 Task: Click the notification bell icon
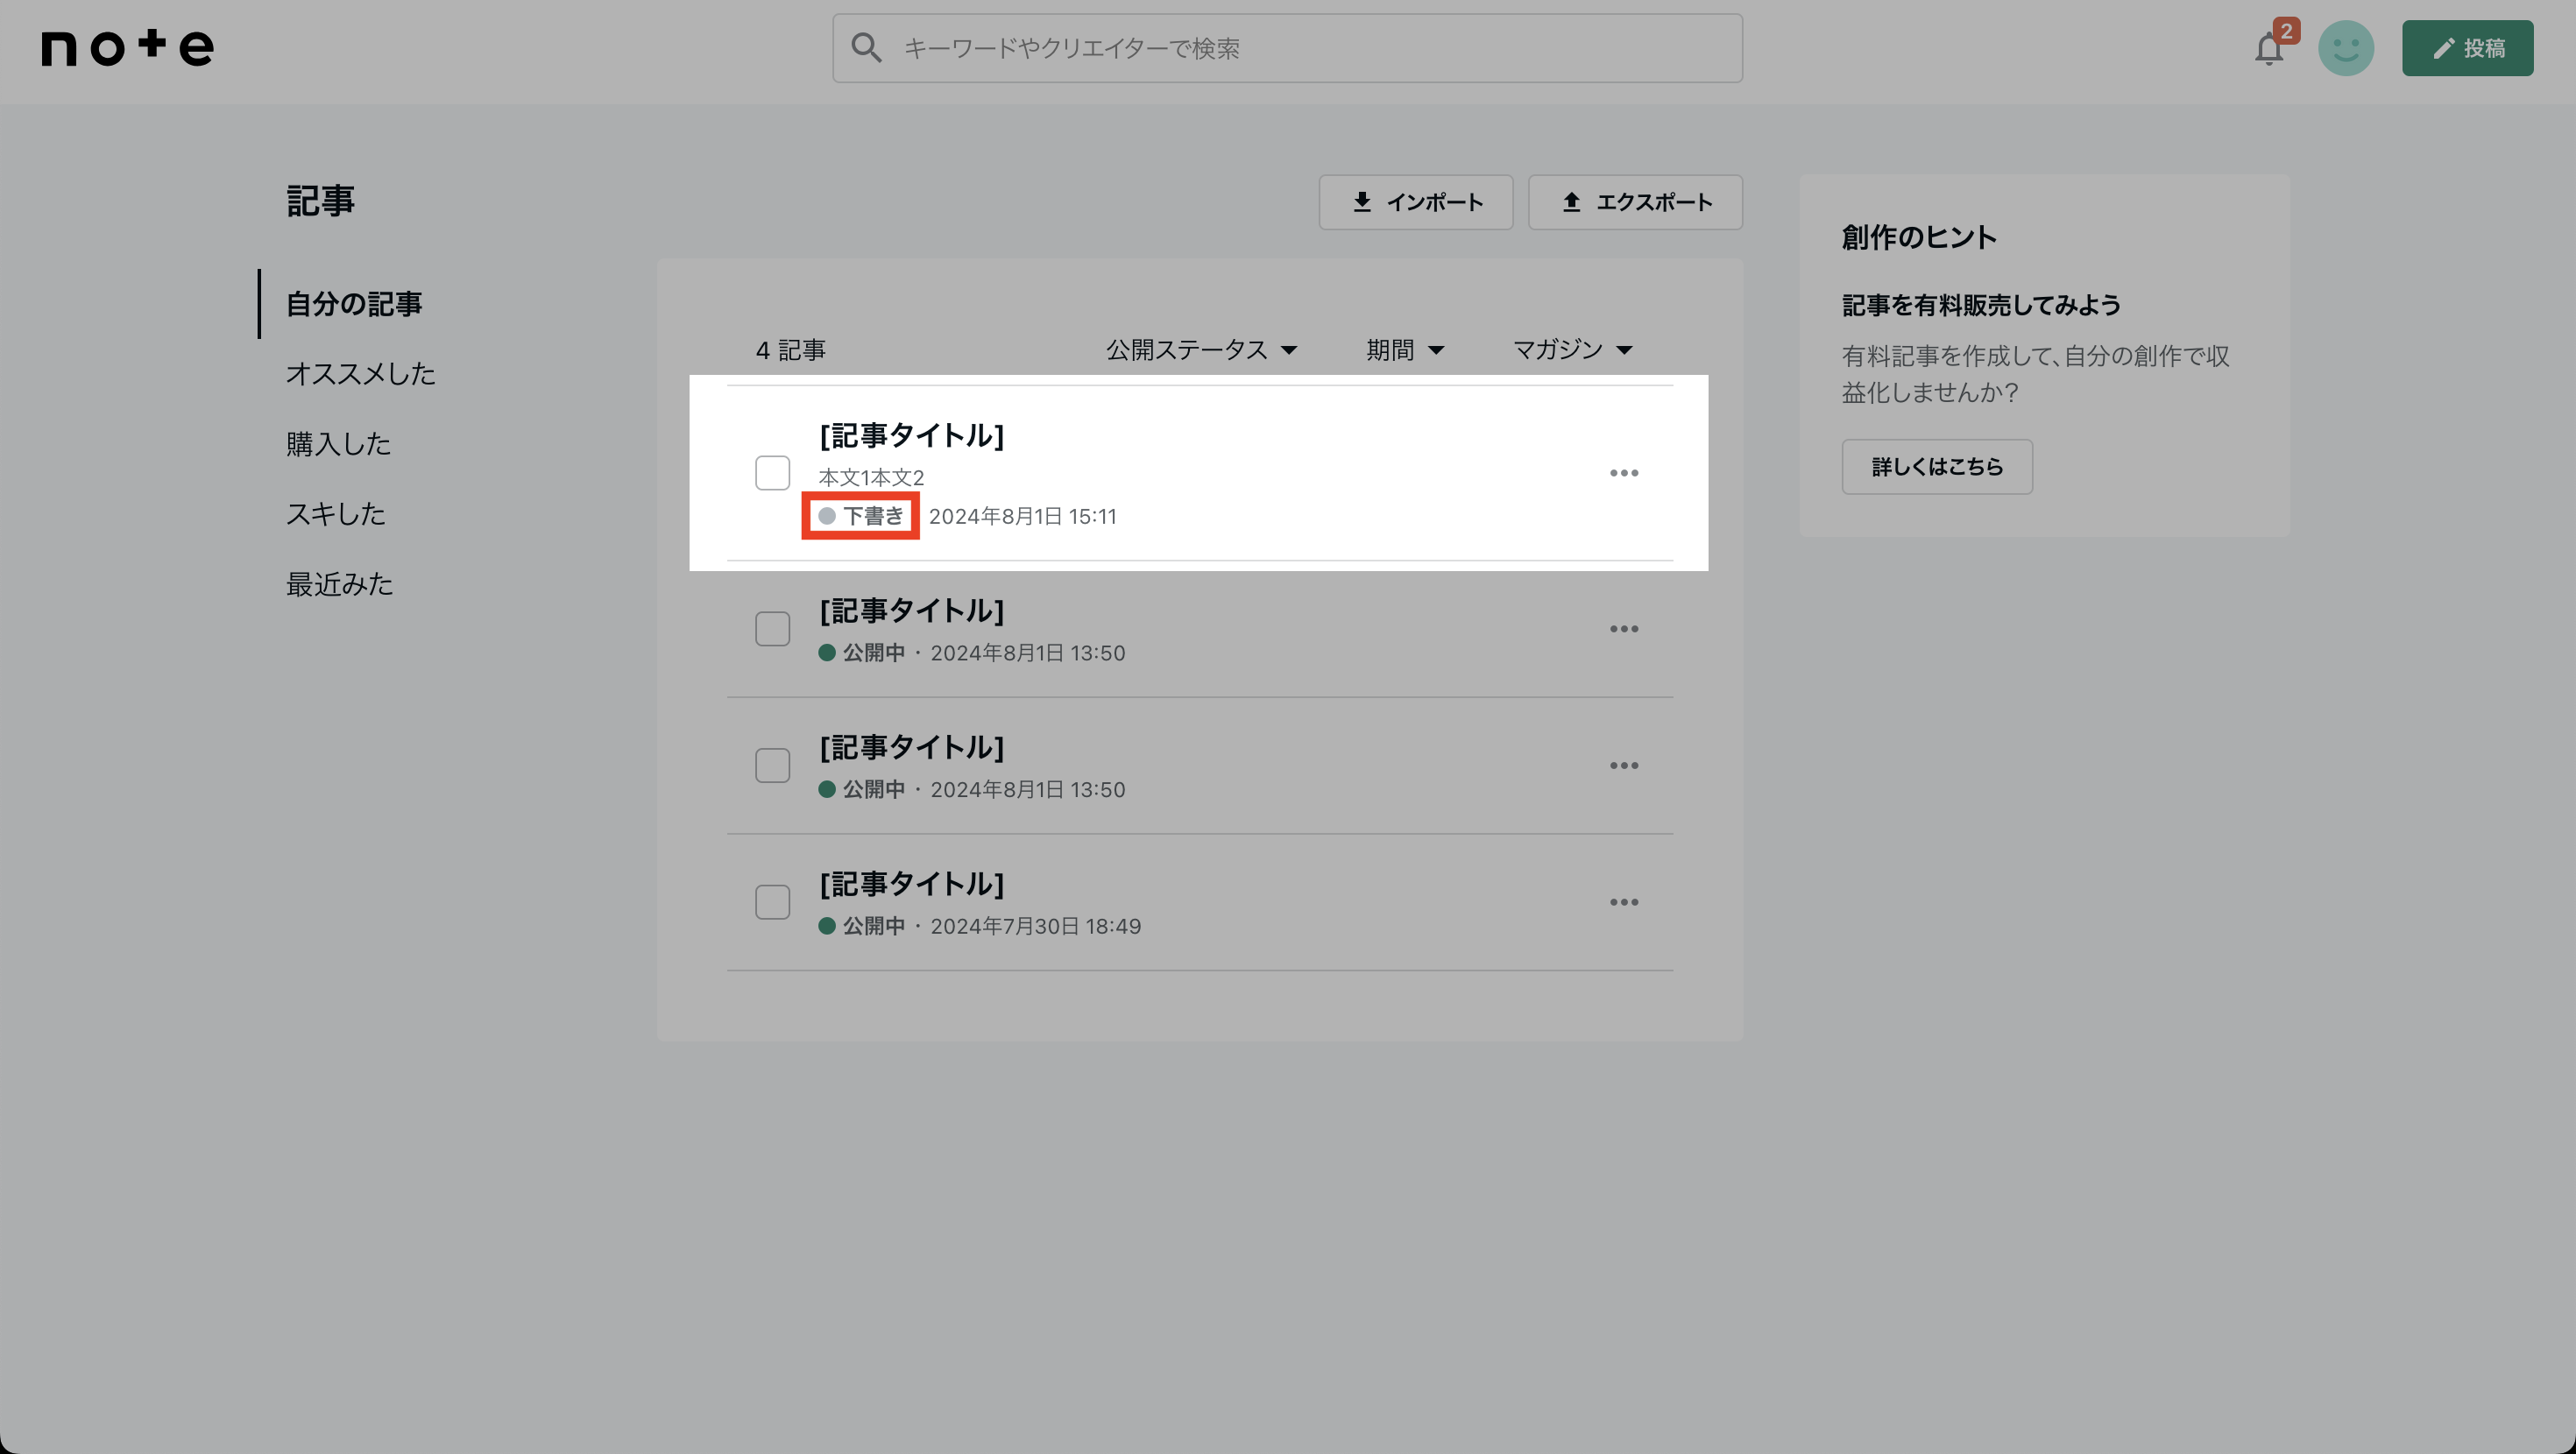click(x=2267, y=48)
